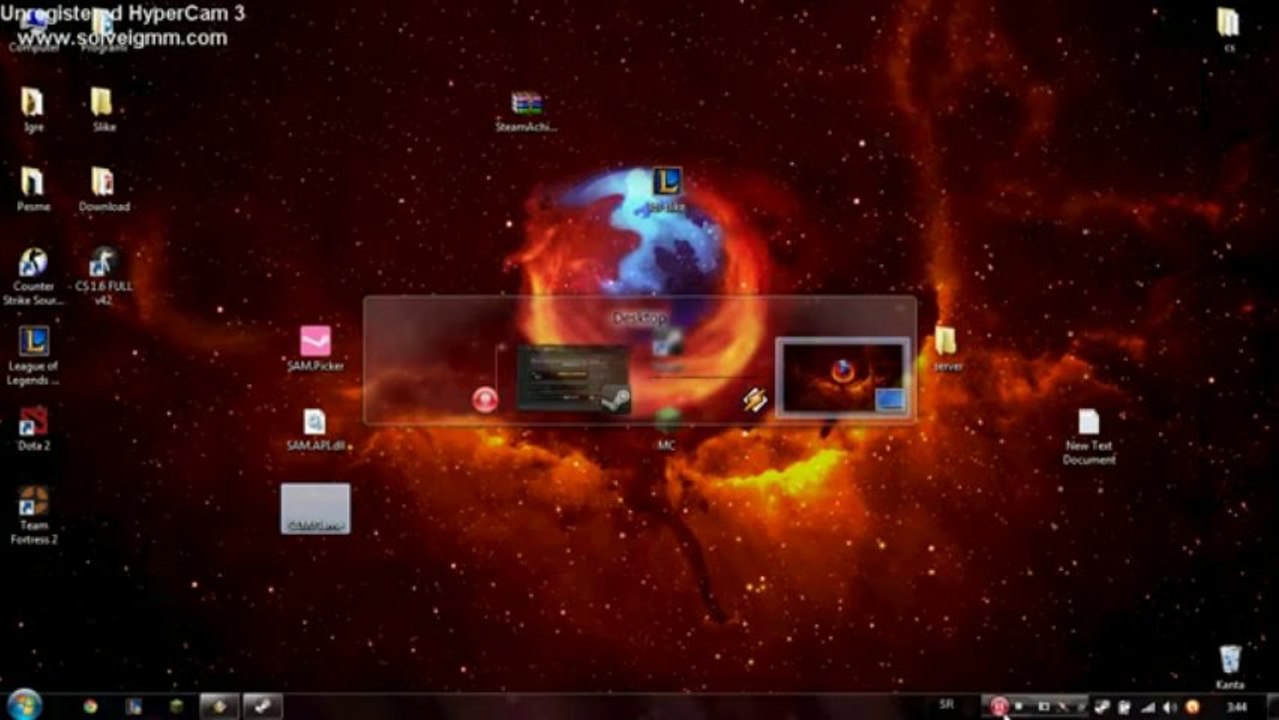Screen dimensions: 1279x720
Task: Open the Steam taskbar button
Action: coord(262,706)
